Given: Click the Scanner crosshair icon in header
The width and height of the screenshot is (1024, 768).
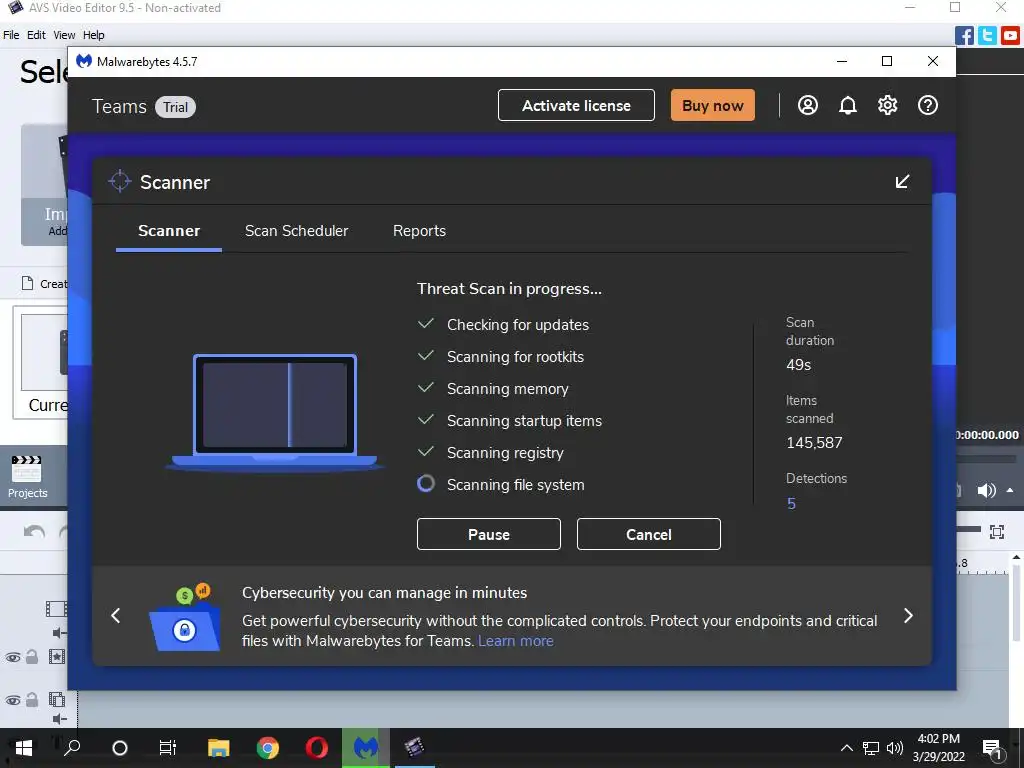Looking at the screenshot, I should click(120, 182).
